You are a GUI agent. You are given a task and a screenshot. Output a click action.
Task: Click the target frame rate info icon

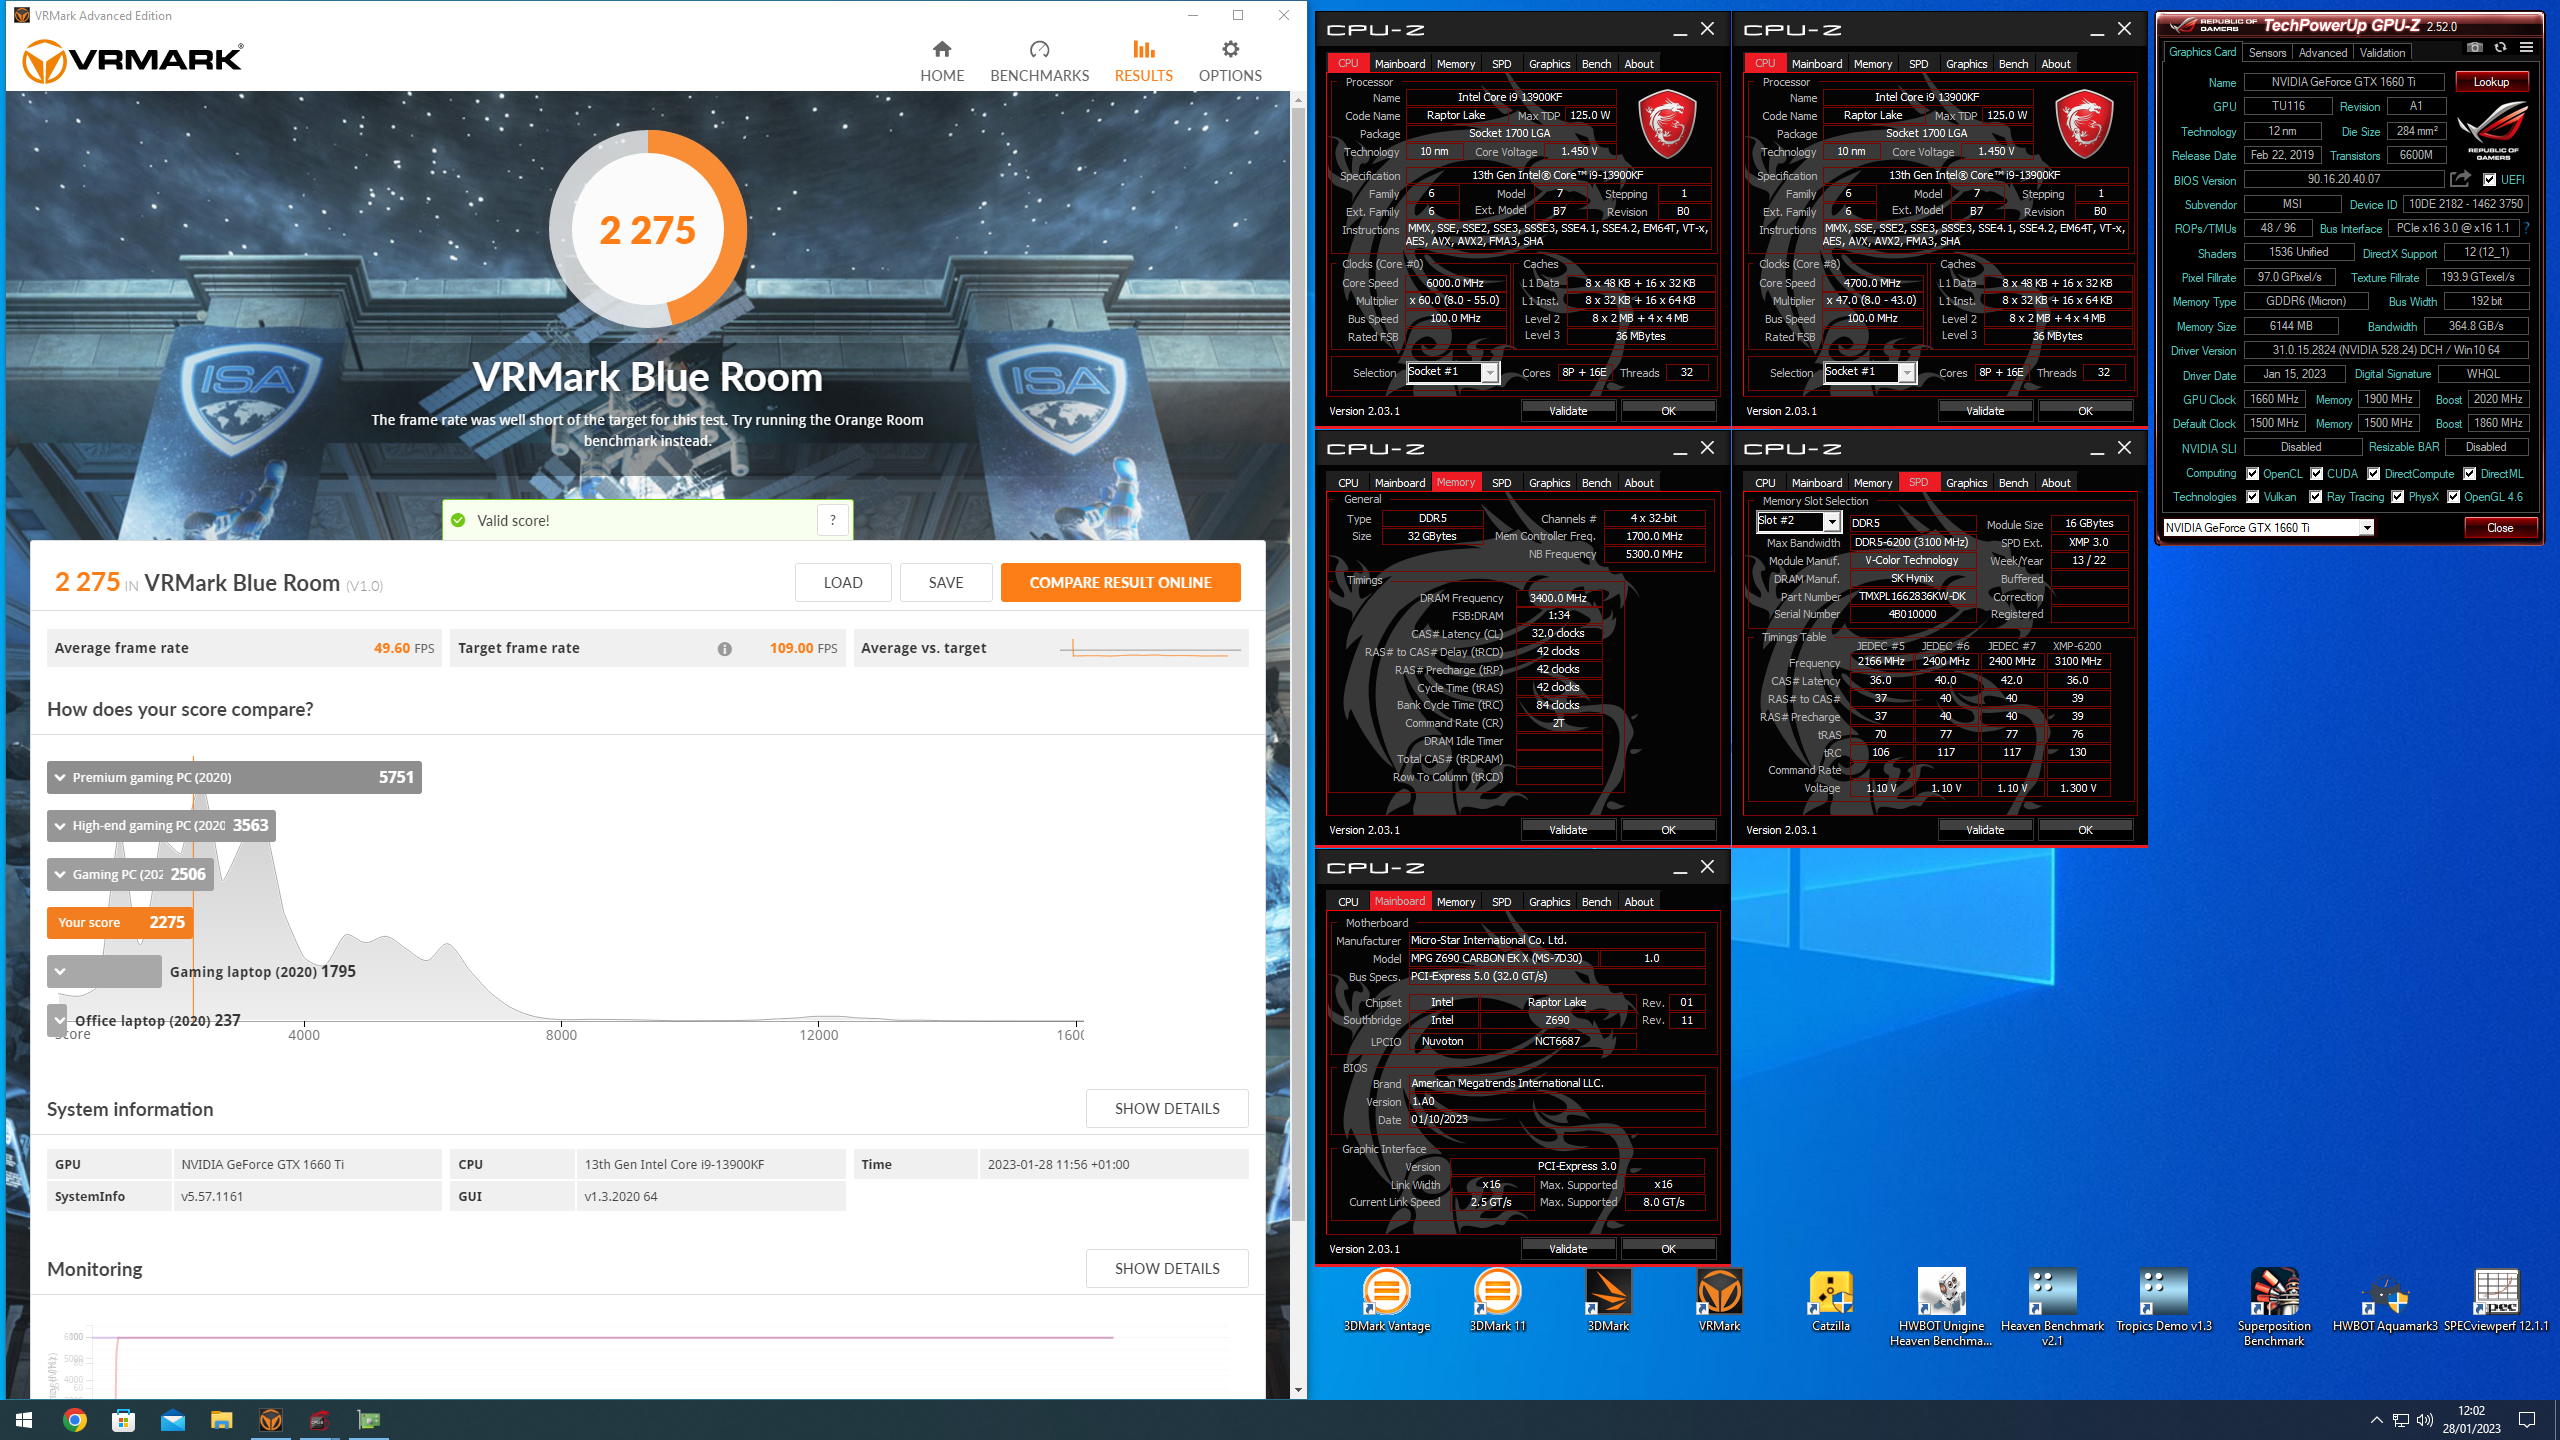click(x=724, y=649)
